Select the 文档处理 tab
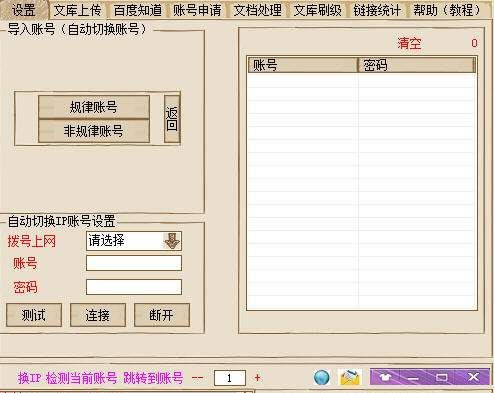The image size is (494, 393). [257, 10]
